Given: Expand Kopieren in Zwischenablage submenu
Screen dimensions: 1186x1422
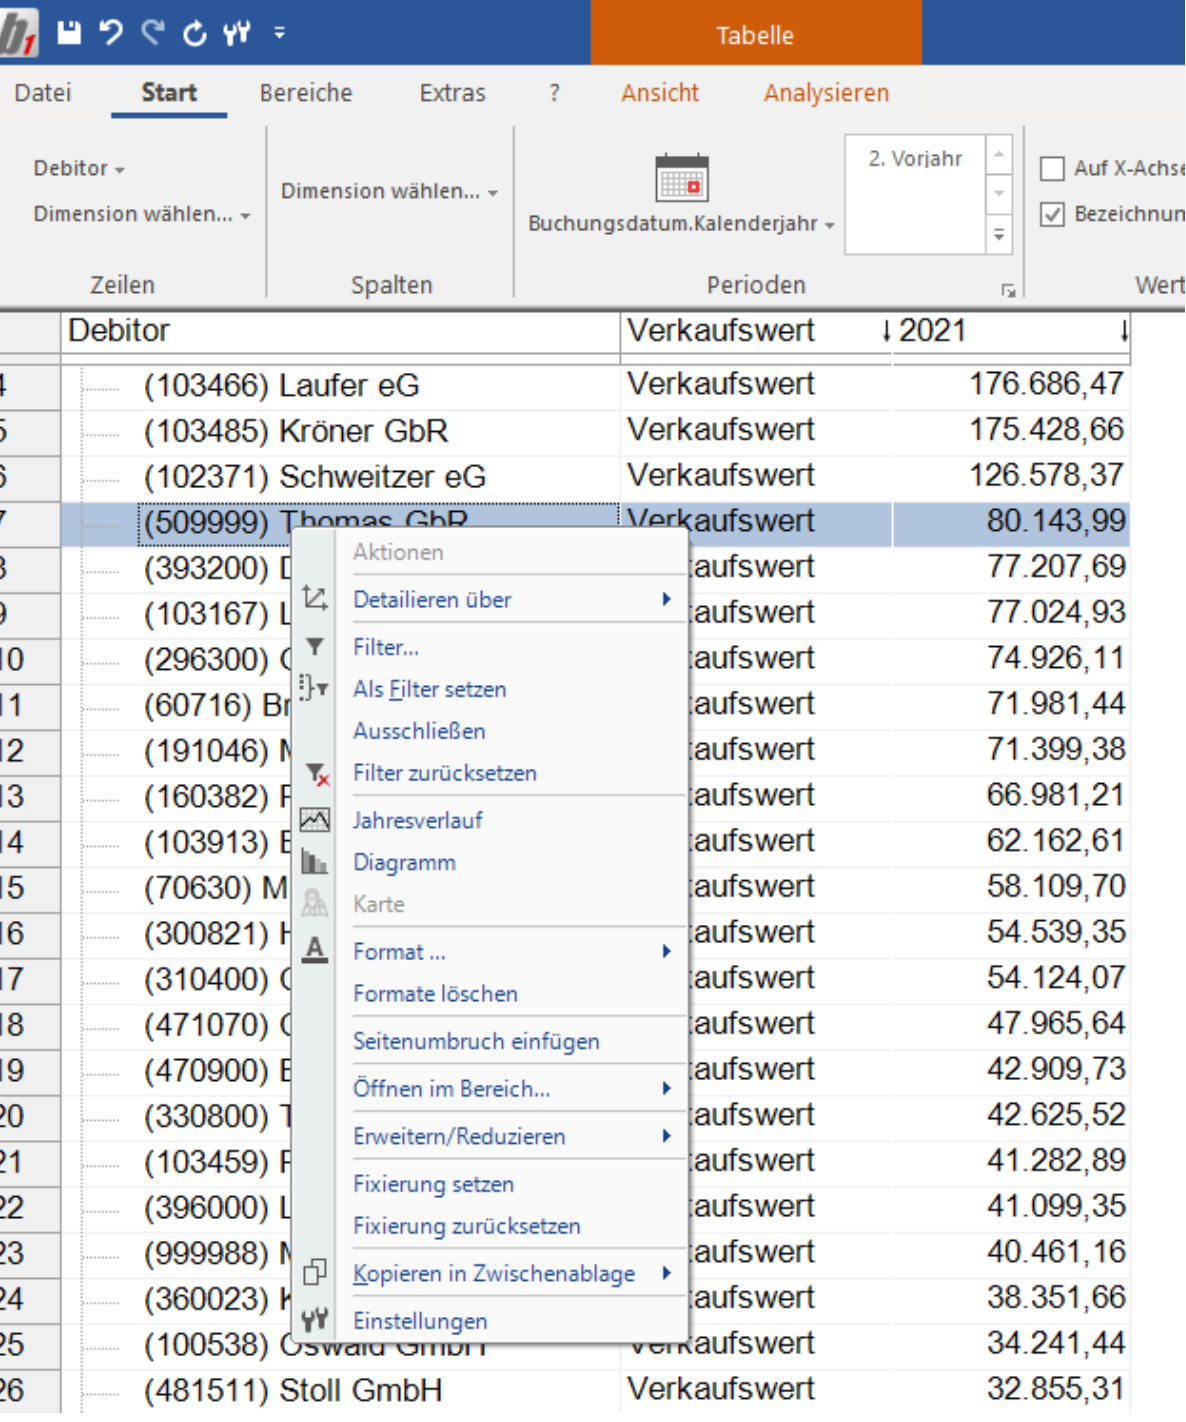Looking at the screenshot, I should pos(512,1273).
